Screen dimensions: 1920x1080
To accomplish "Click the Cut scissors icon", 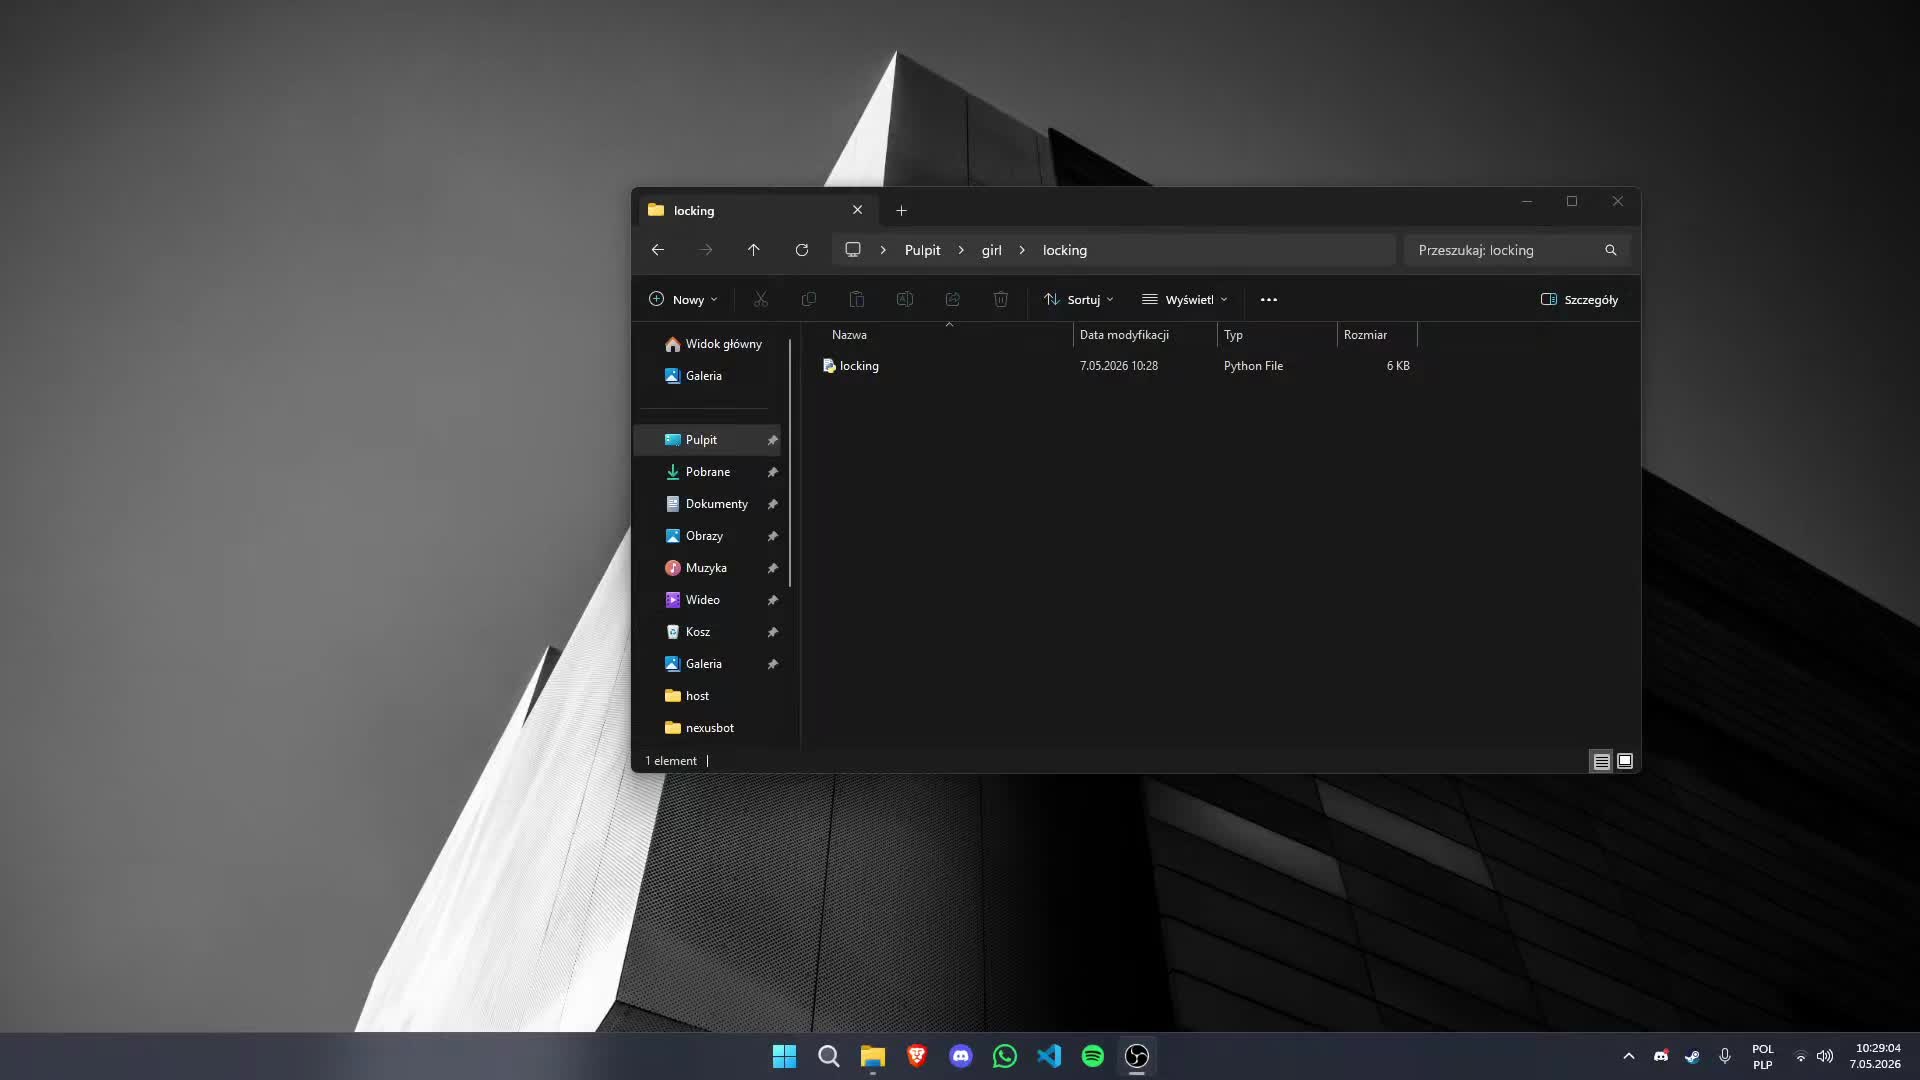I will [x=761, y=299].
